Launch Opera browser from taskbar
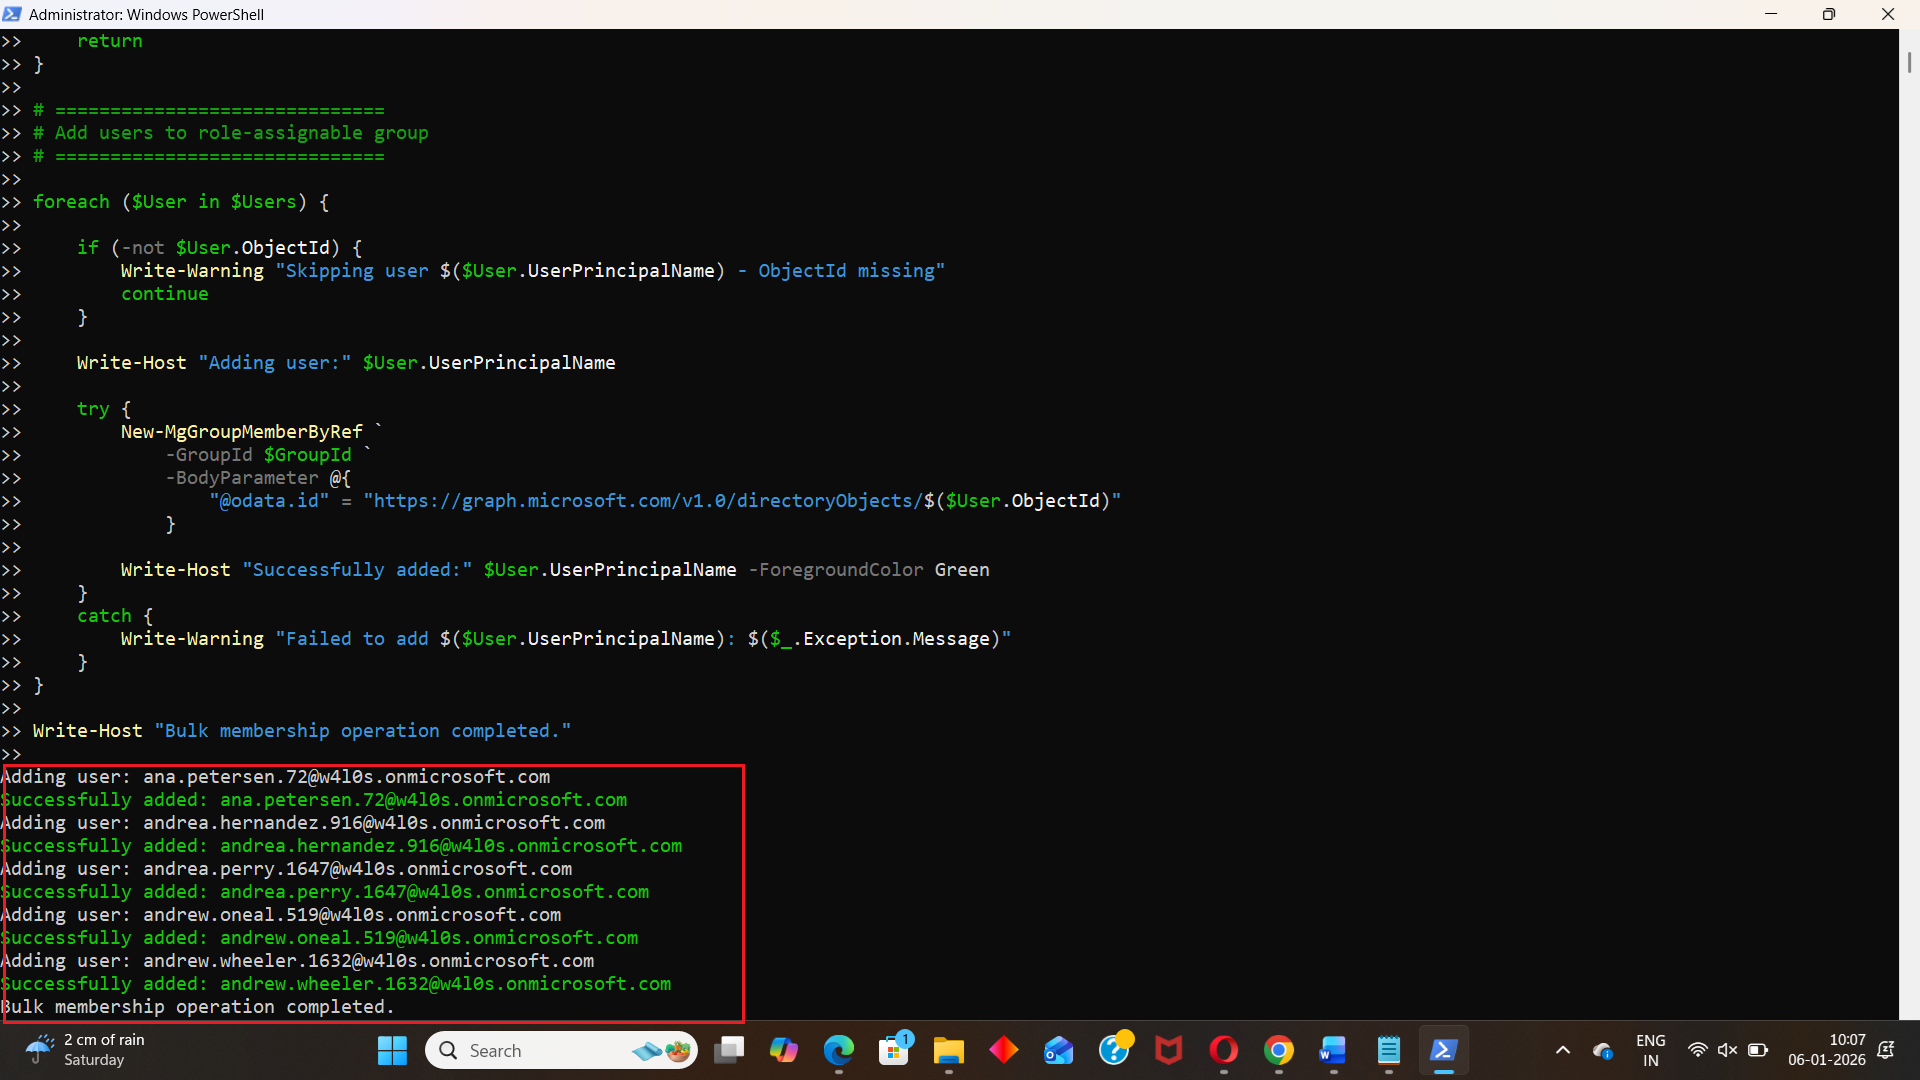This screenshot has height=1080, width=1920. coord(1223,1050)
